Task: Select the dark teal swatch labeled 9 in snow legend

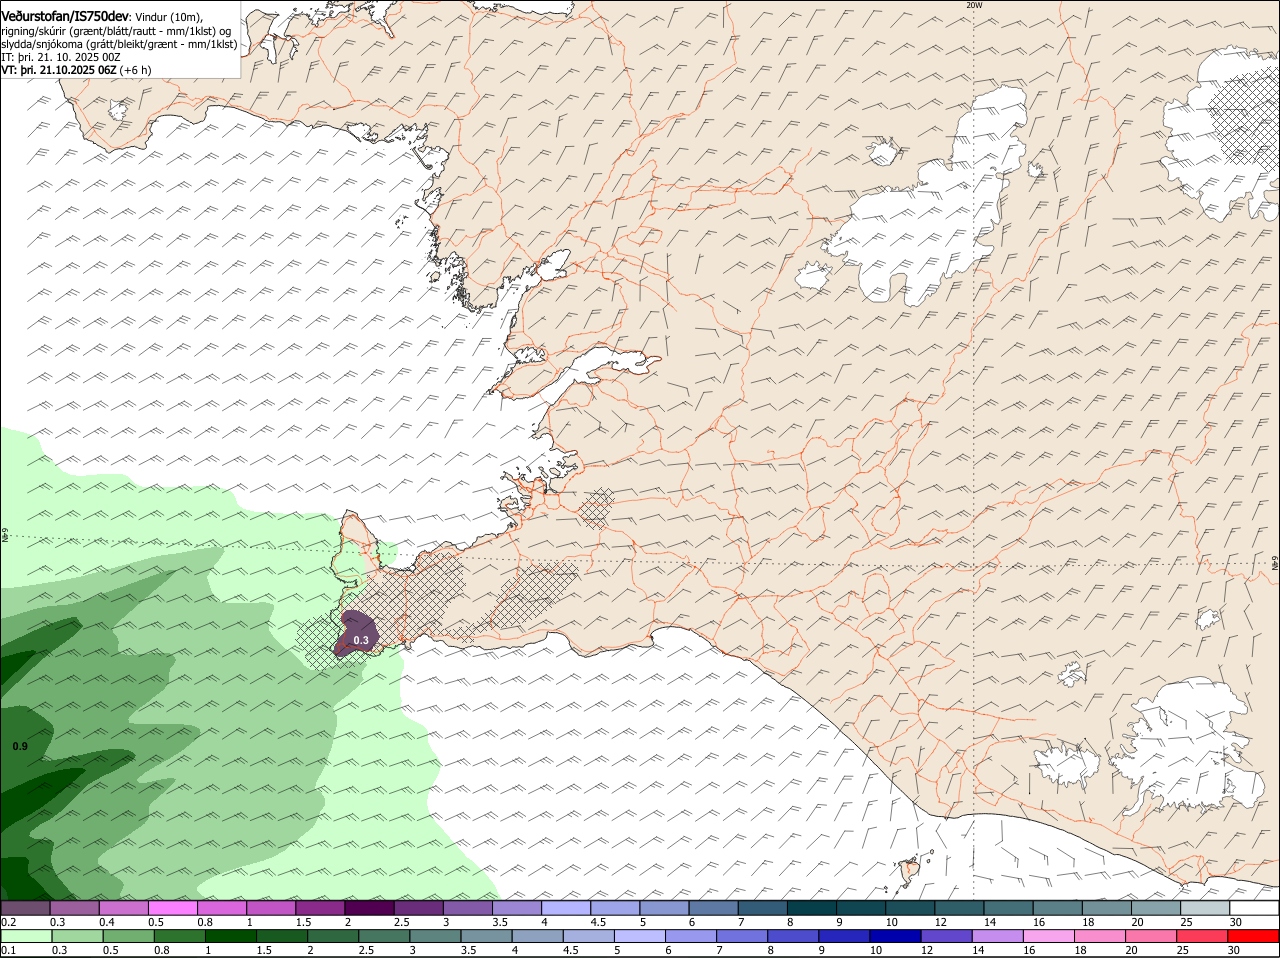Action: [x=861, y=907]
